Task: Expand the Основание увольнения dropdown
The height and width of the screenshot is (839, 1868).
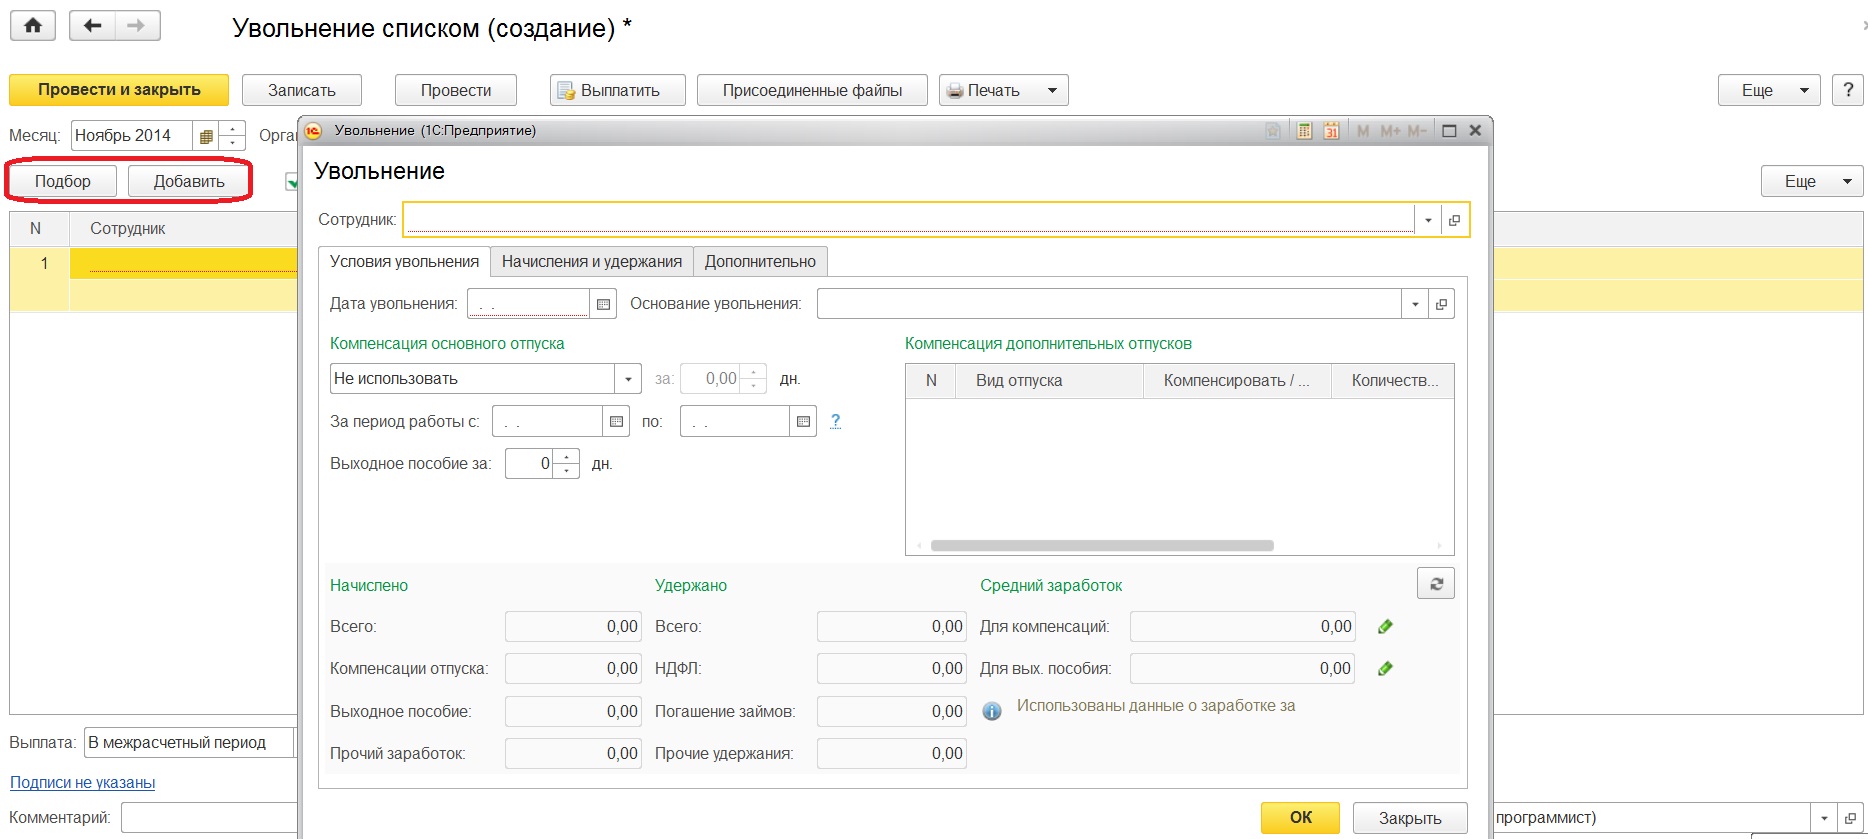Action: tap(1415, 304)
